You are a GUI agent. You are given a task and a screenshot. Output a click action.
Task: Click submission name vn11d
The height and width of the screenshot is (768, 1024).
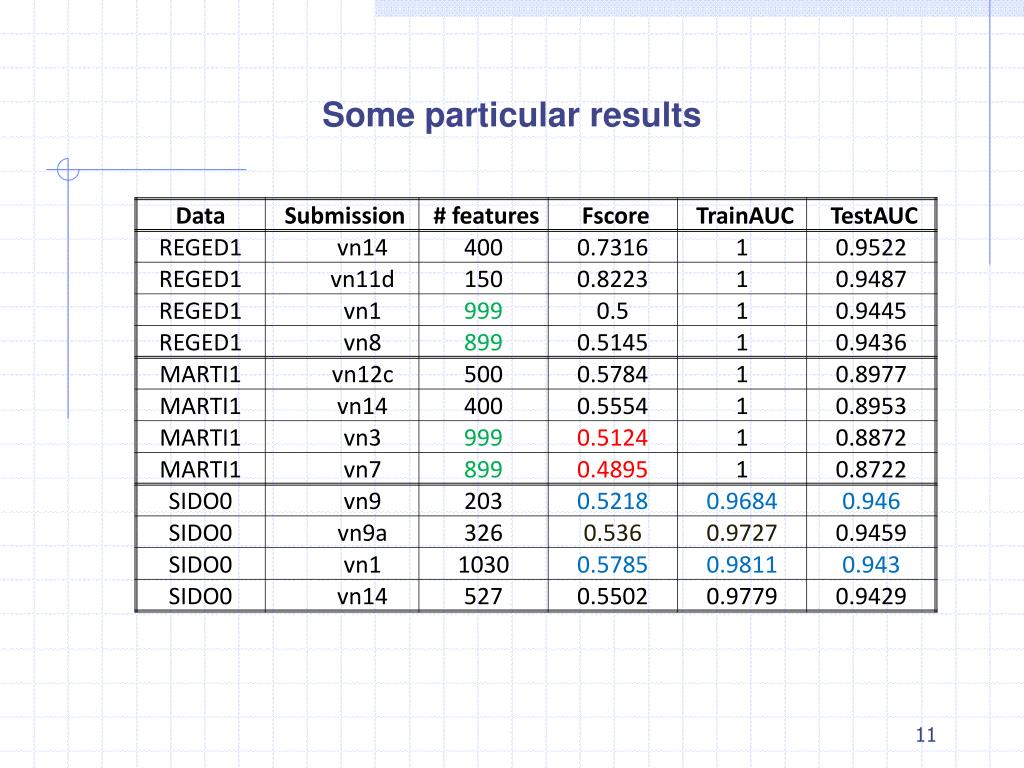pyautogui.click(x=362, y=280)
